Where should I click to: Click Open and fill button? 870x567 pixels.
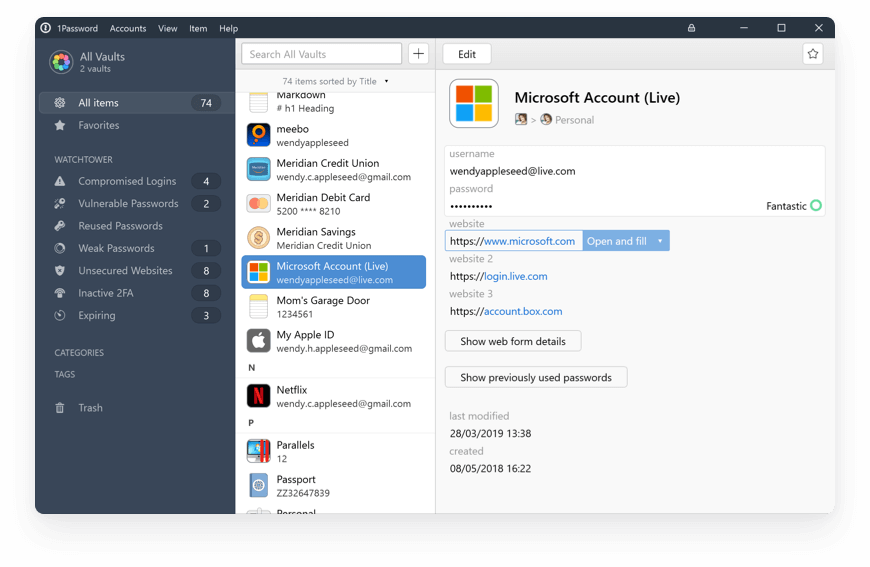click(x=616, y=241)
